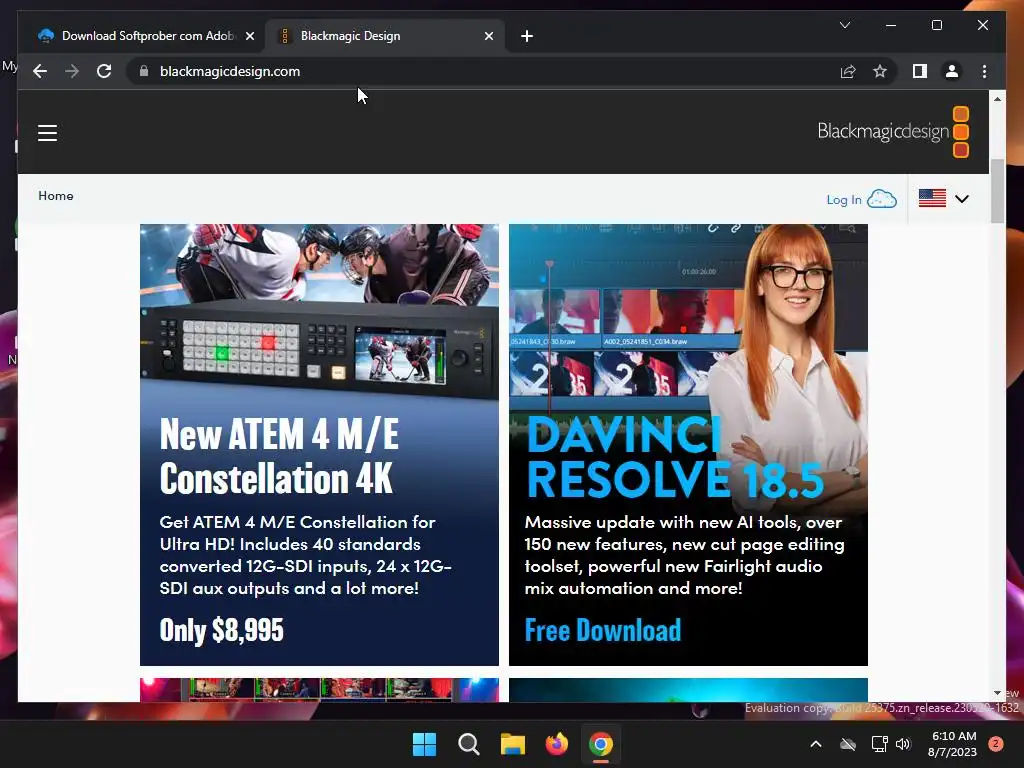Click the Massive update with new AI tools text
Viewport: 1024px width, 768px height.
pyautogui.click(x=684, y=555)
